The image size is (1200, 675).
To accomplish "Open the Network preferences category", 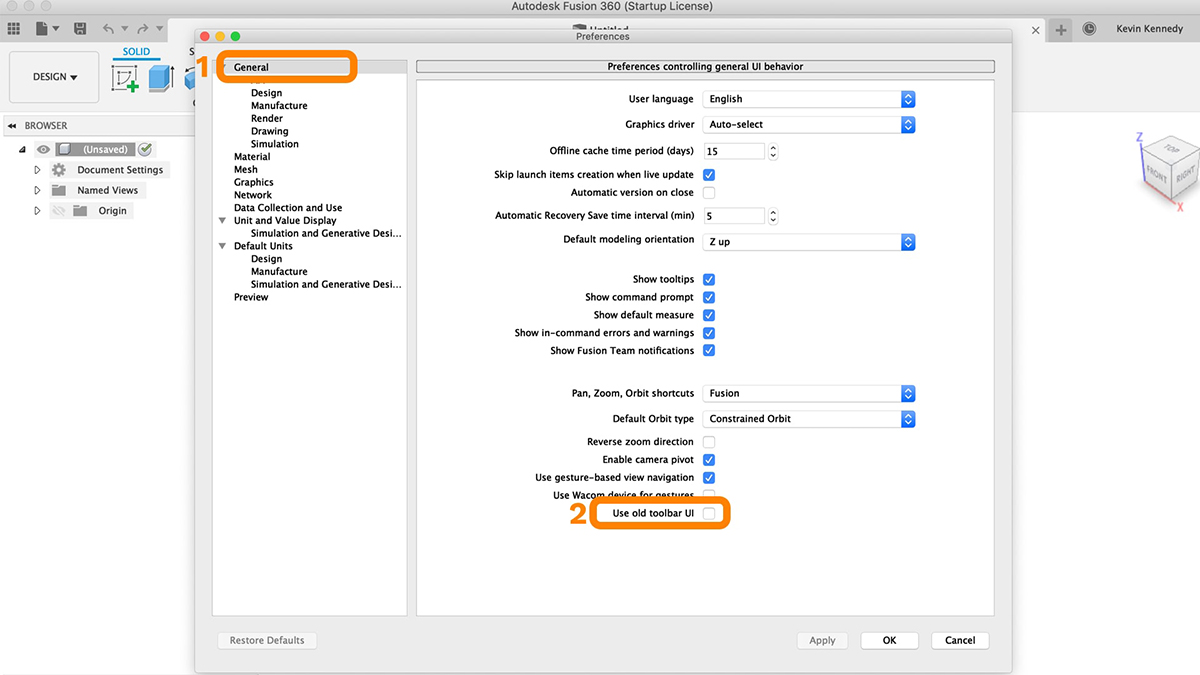I will click(253, 195).
